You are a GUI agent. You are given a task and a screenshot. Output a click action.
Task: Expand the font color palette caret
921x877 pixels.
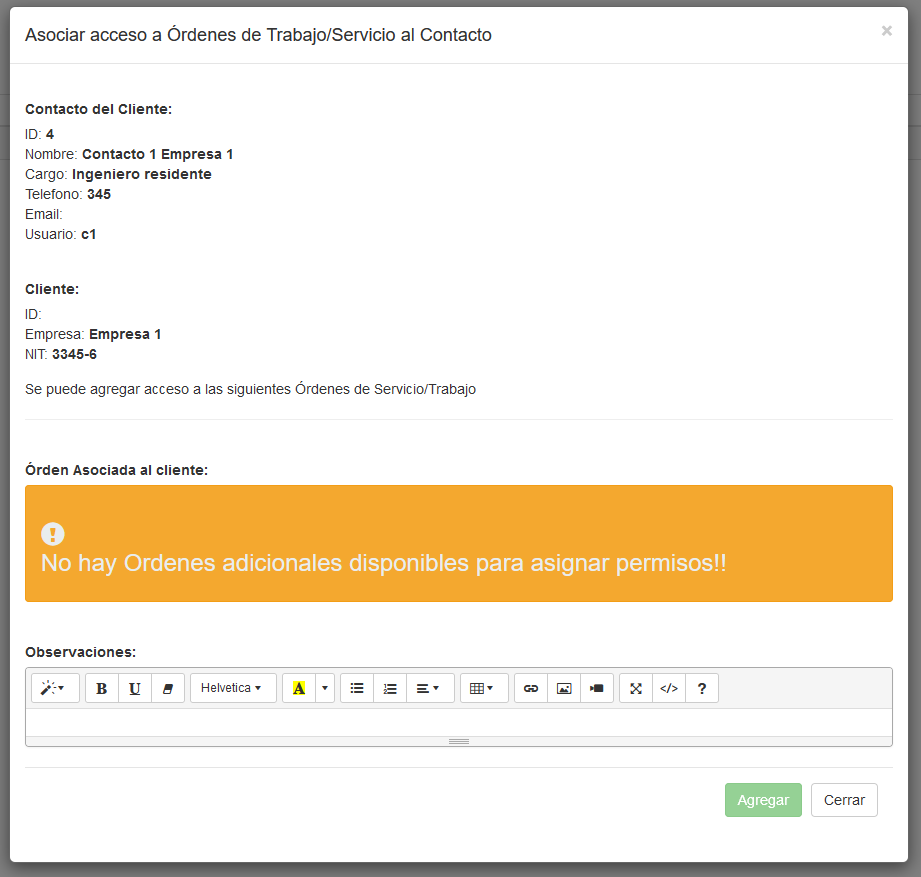pyautogui.click(x=325, y=688)
